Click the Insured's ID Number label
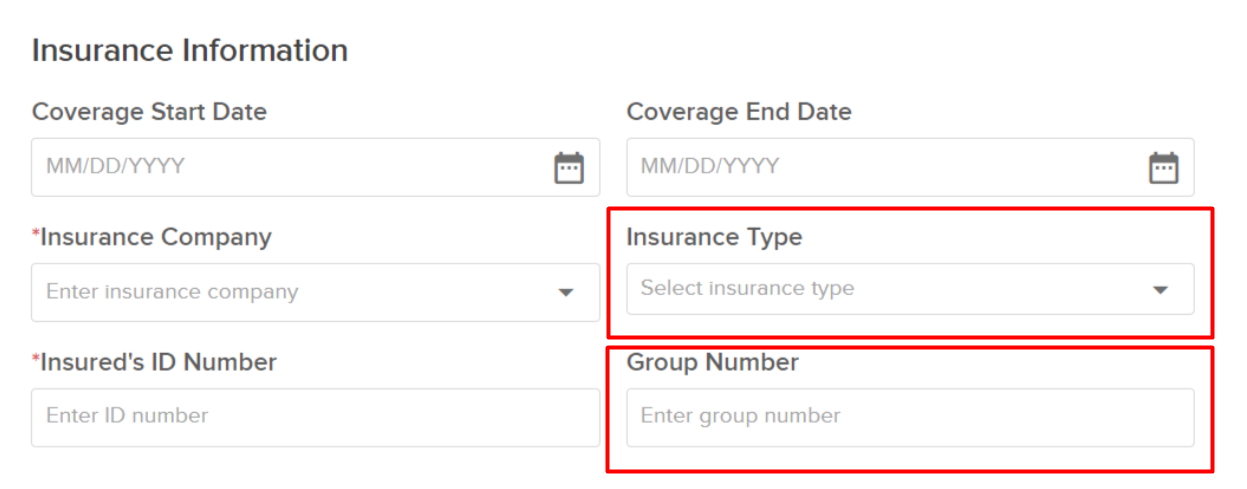Image resolution: width=1247 pixels, height=489 pixels. pos(158,363)
